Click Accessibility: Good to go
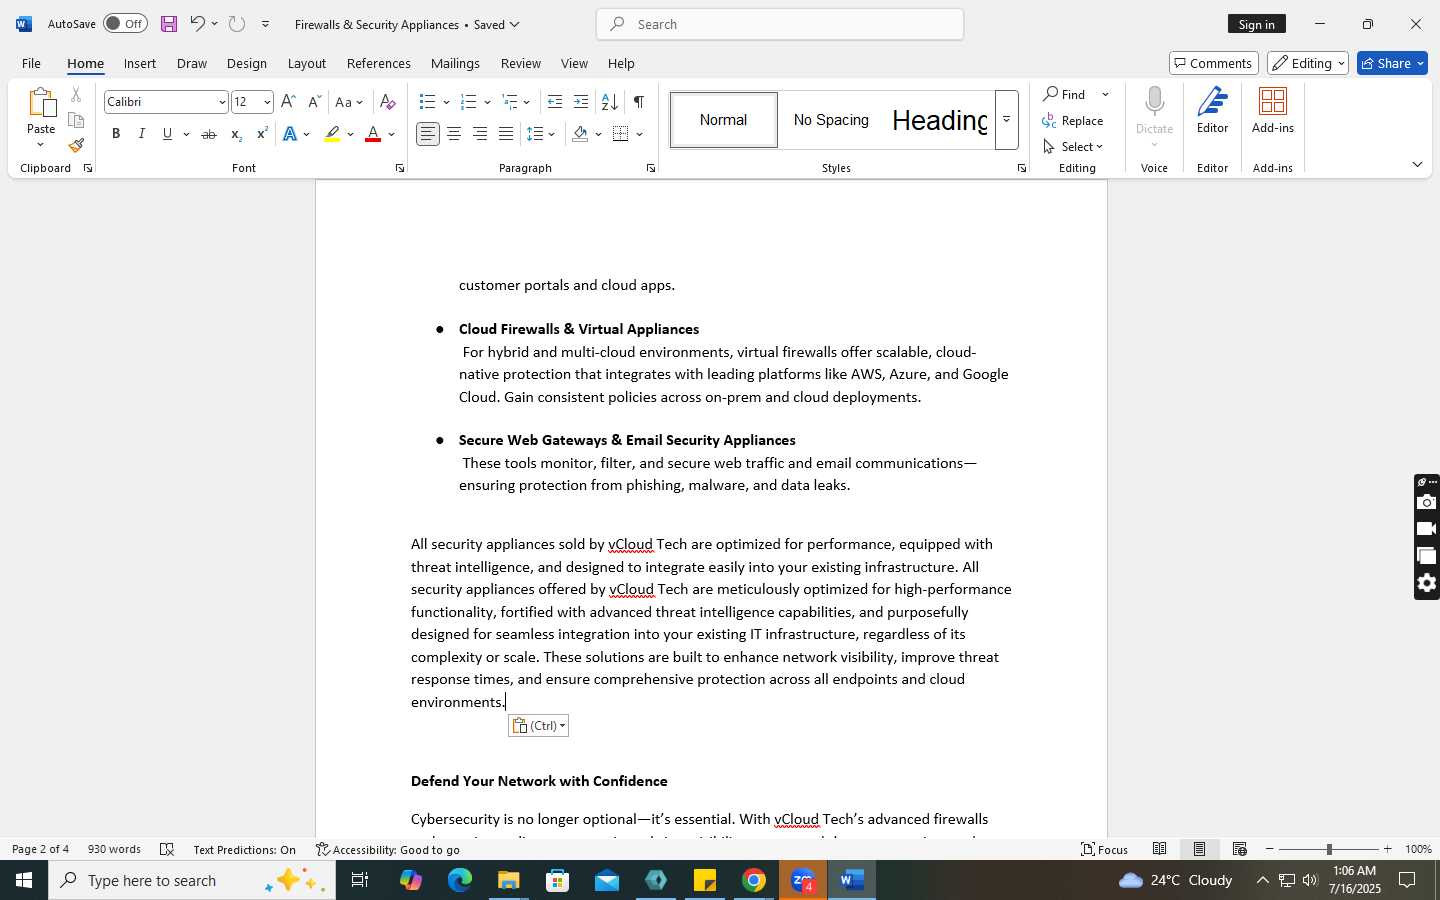Viewport: 1440px width, 900px height. [x=388, y=849]
